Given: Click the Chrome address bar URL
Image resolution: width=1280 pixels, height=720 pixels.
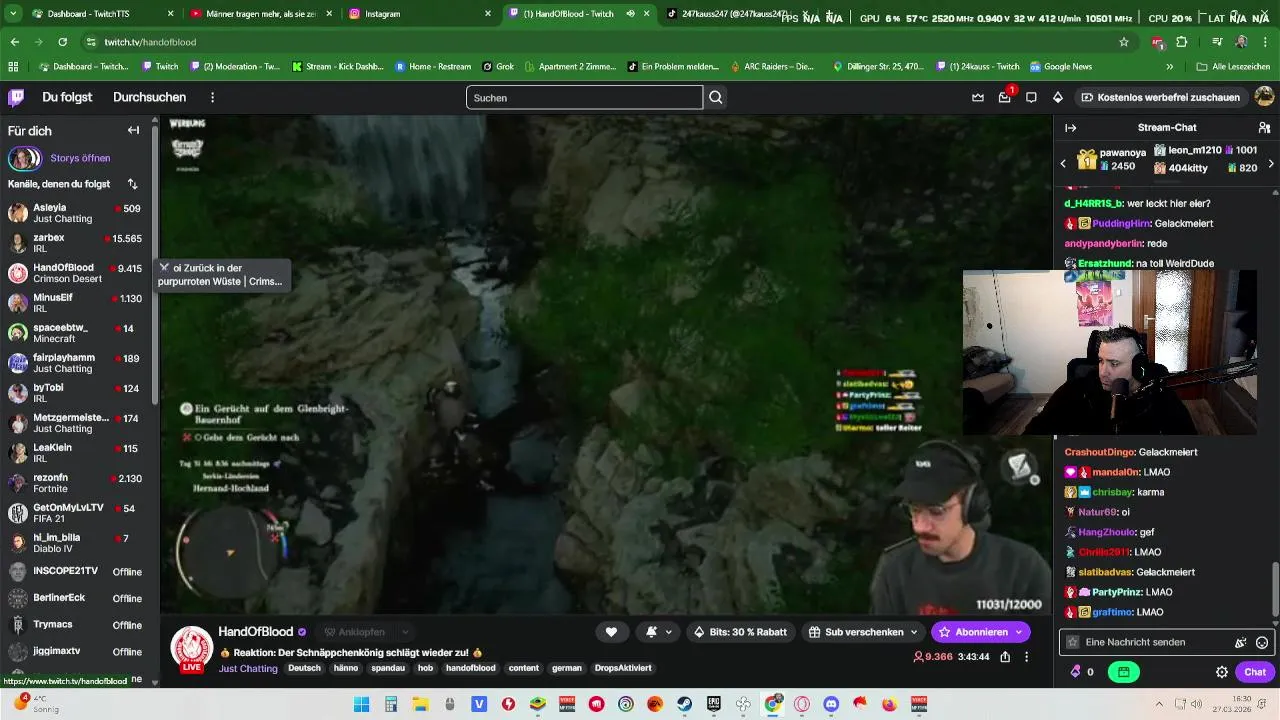Looking at the screenshot, I should point(150,42).
